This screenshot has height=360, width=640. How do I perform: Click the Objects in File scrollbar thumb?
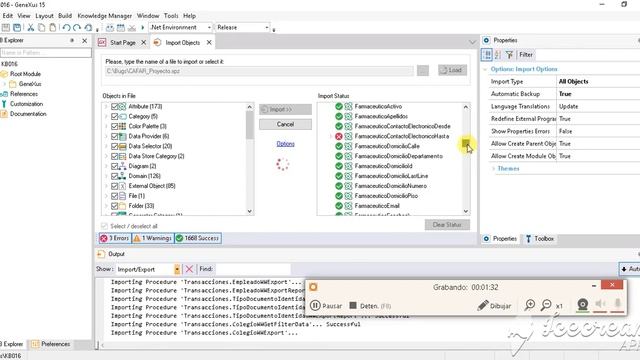249,125
